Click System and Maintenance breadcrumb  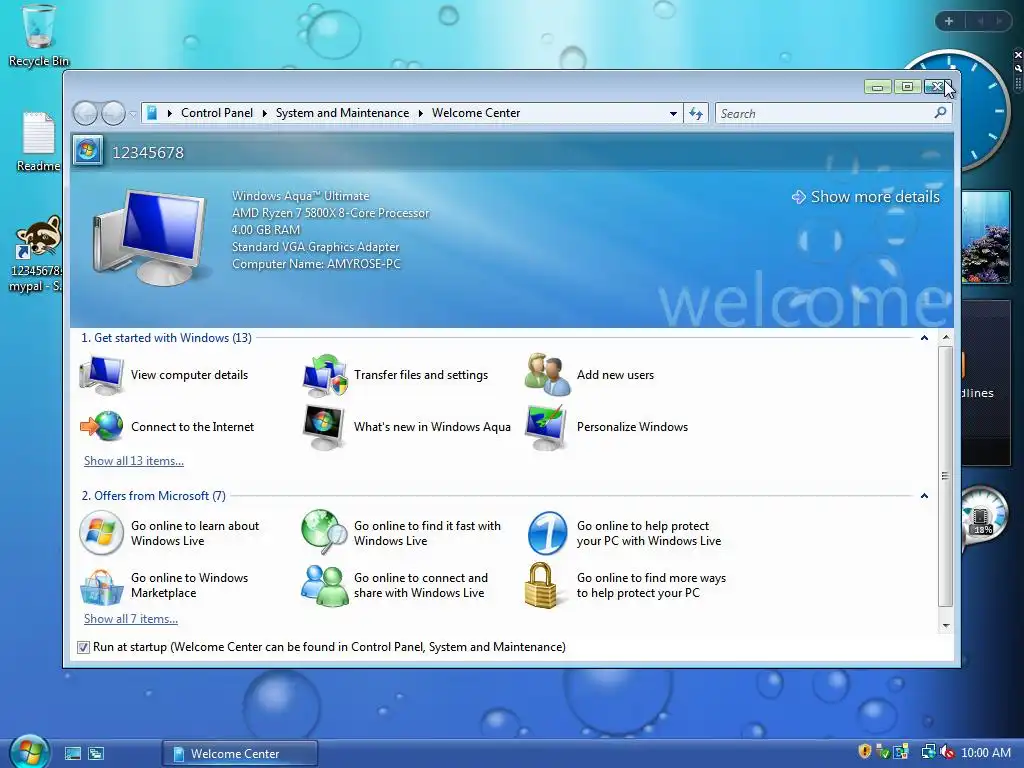342,113
